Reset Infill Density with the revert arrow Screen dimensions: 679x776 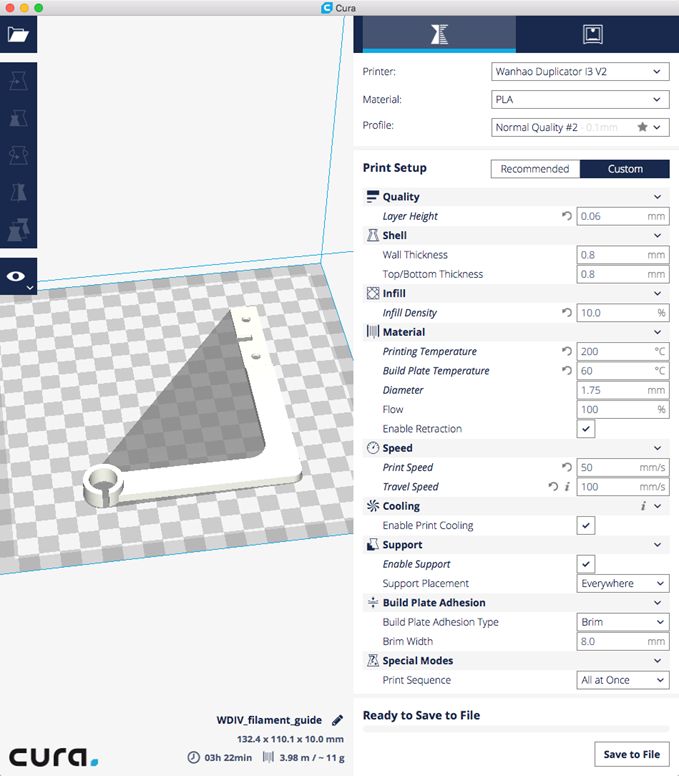pos(567,312)
